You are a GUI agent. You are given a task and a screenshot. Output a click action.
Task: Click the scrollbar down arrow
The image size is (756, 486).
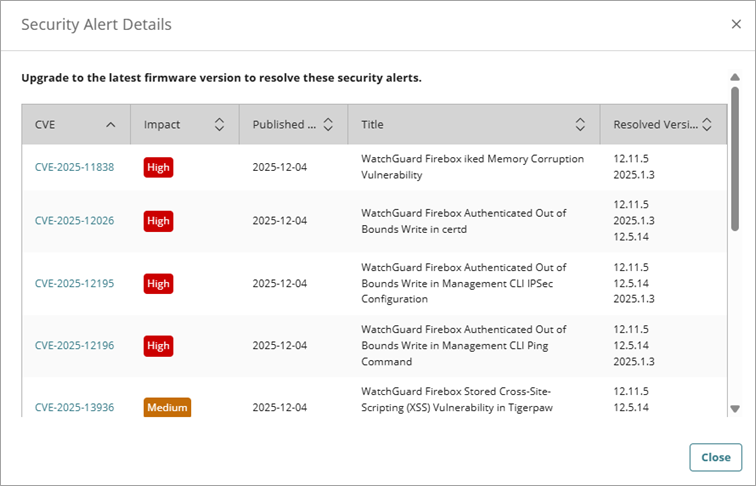[735, 409]
